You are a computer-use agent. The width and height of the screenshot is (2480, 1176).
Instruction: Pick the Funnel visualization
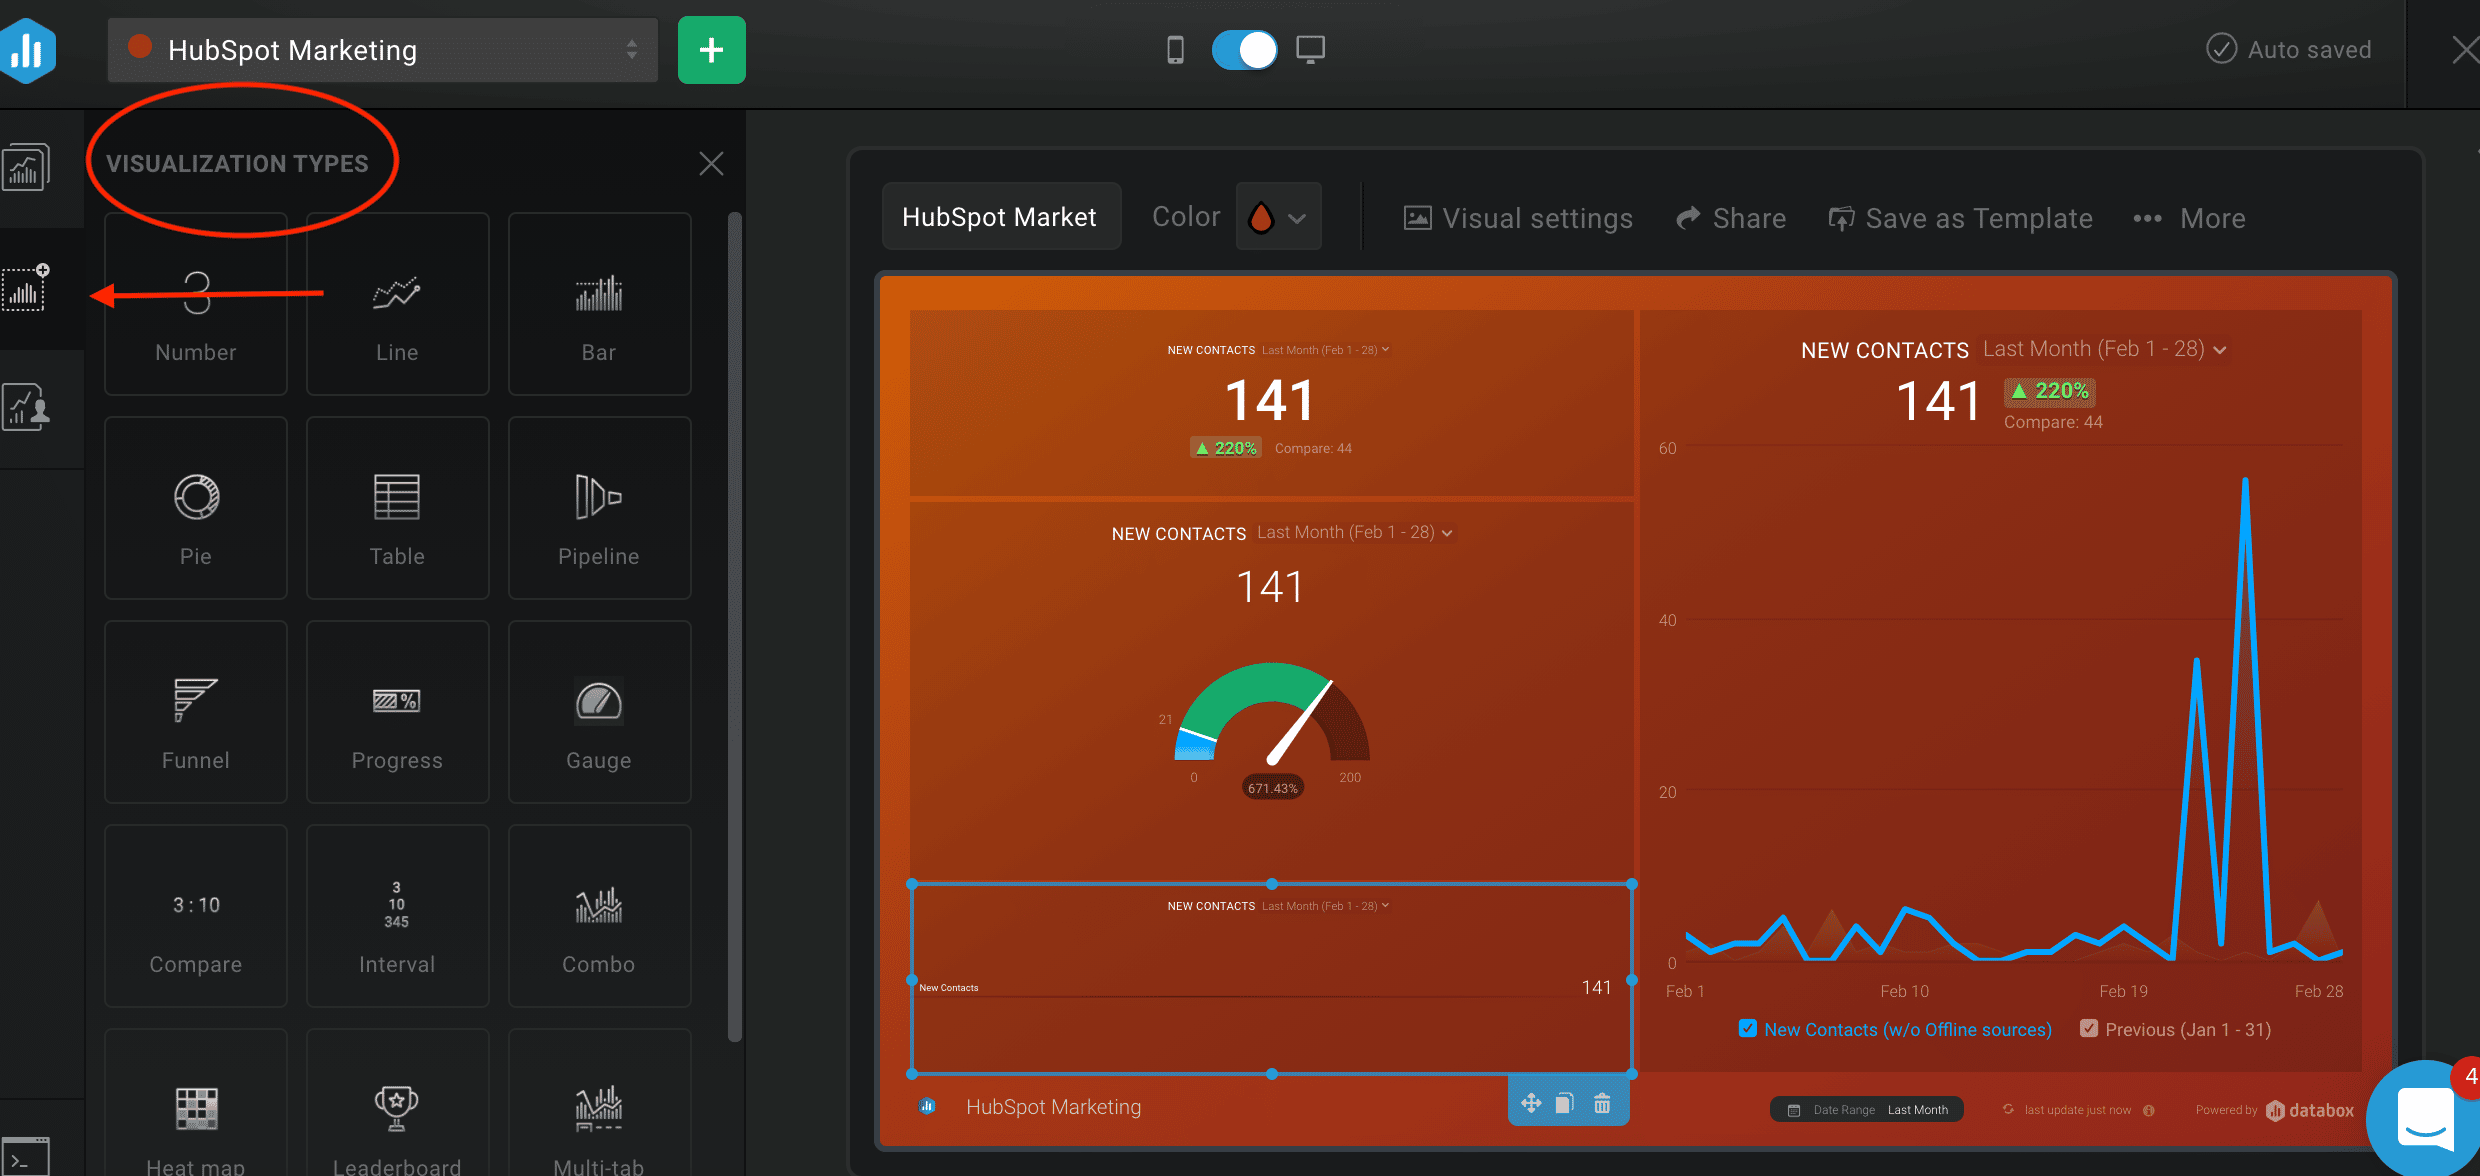point(196,712)
